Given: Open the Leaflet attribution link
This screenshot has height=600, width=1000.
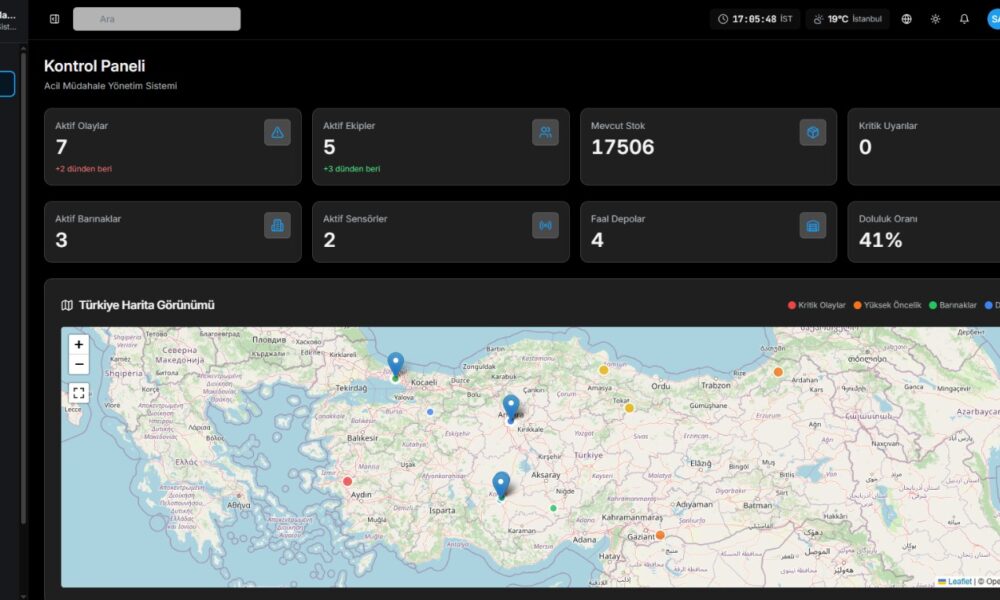Looking at the screenshot, I should [959, 581].
